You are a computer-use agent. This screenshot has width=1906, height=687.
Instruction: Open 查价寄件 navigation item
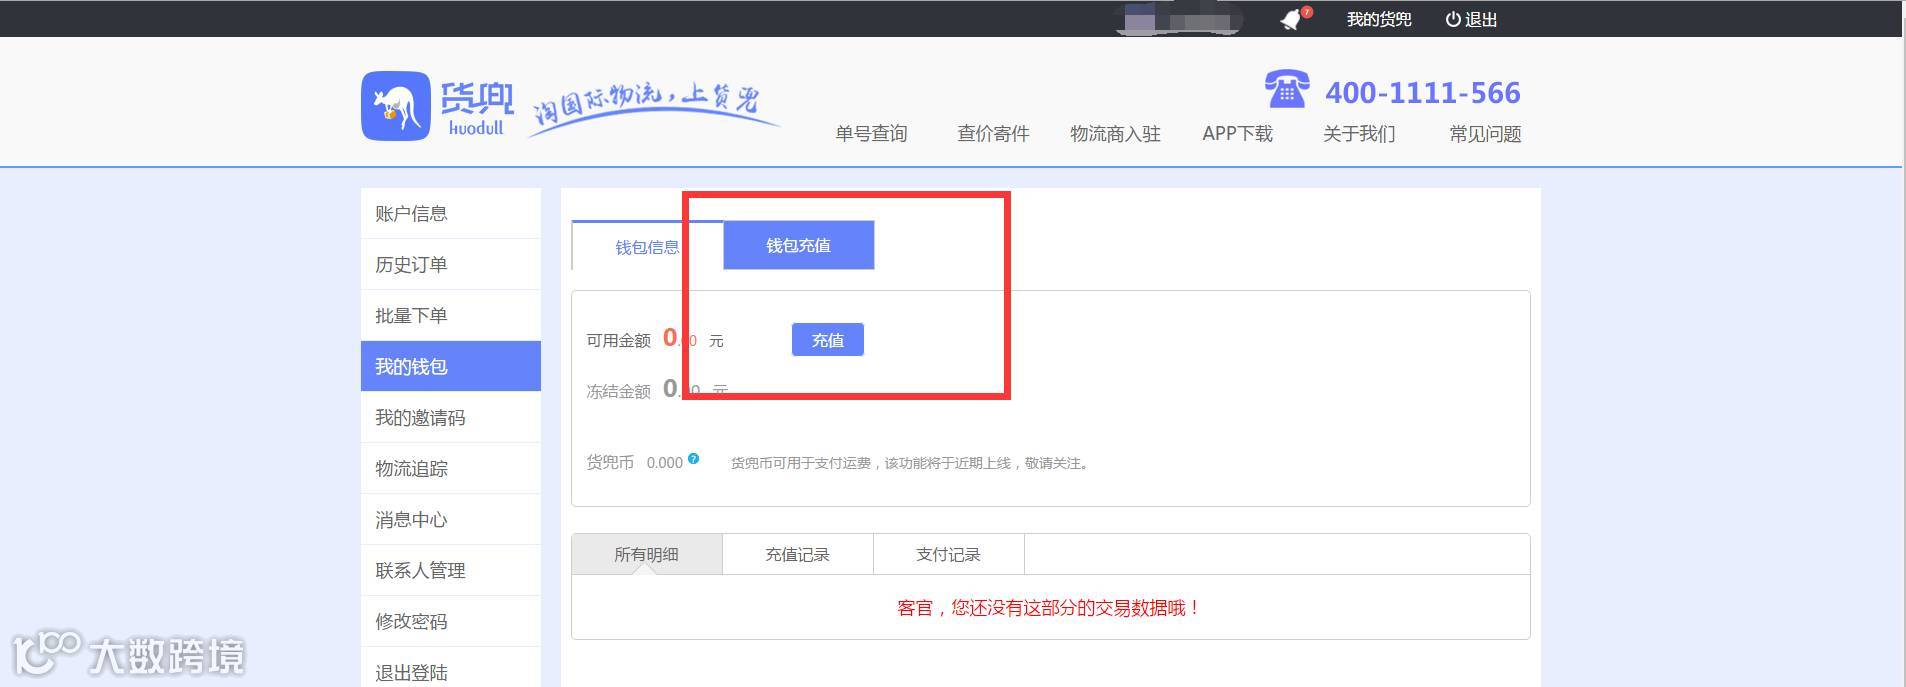pos(993,134)
